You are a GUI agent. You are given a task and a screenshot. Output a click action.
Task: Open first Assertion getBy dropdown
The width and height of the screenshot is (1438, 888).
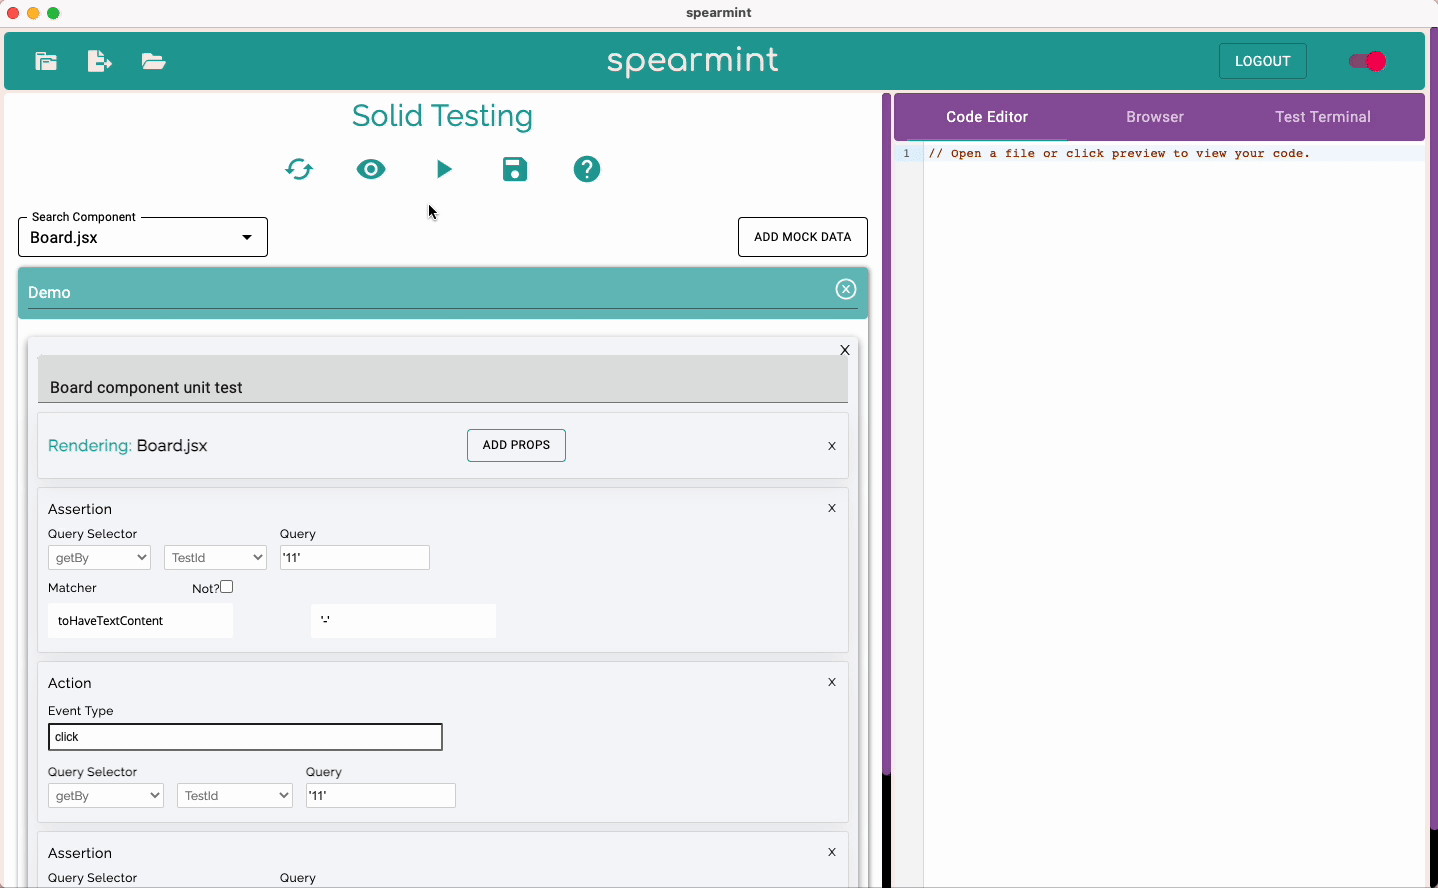pos(99,557)
